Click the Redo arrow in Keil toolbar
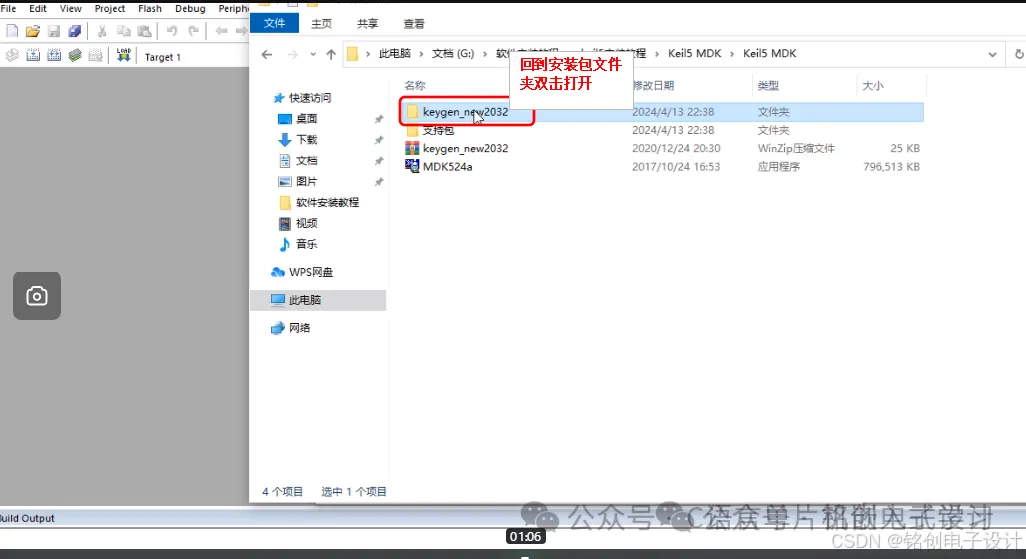This screenshot has width=1026, height=559. click(194, 31)
